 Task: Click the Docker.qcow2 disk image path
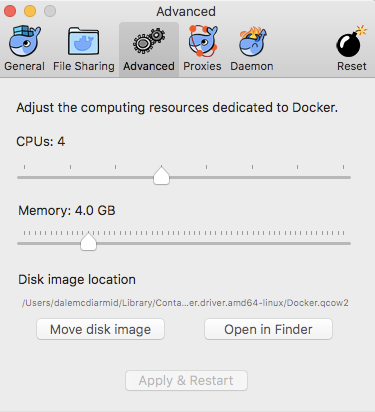185,303
